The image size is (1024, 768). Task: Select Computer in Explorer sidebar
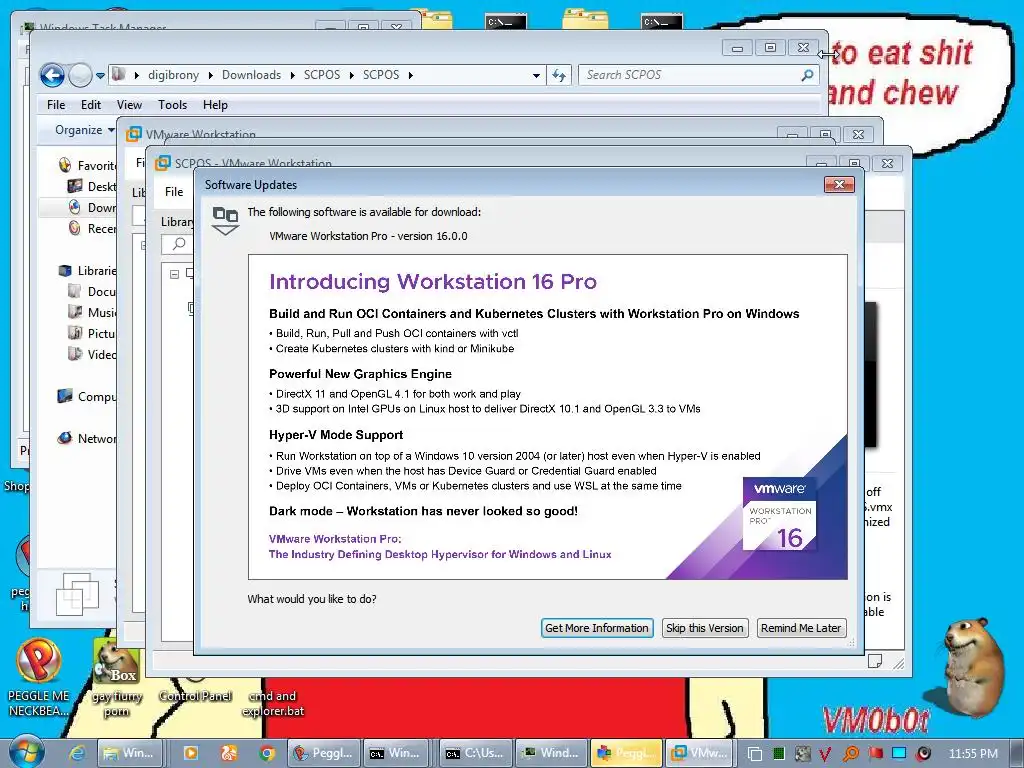point(87,396)
